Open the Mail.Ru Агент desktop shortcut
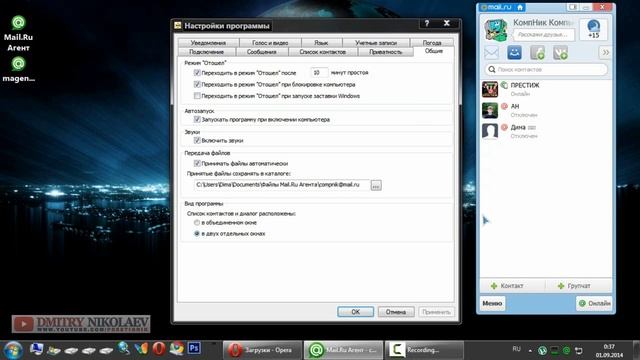Image resolution: width=640 pixels, height=360 pixels. [18, 34]
